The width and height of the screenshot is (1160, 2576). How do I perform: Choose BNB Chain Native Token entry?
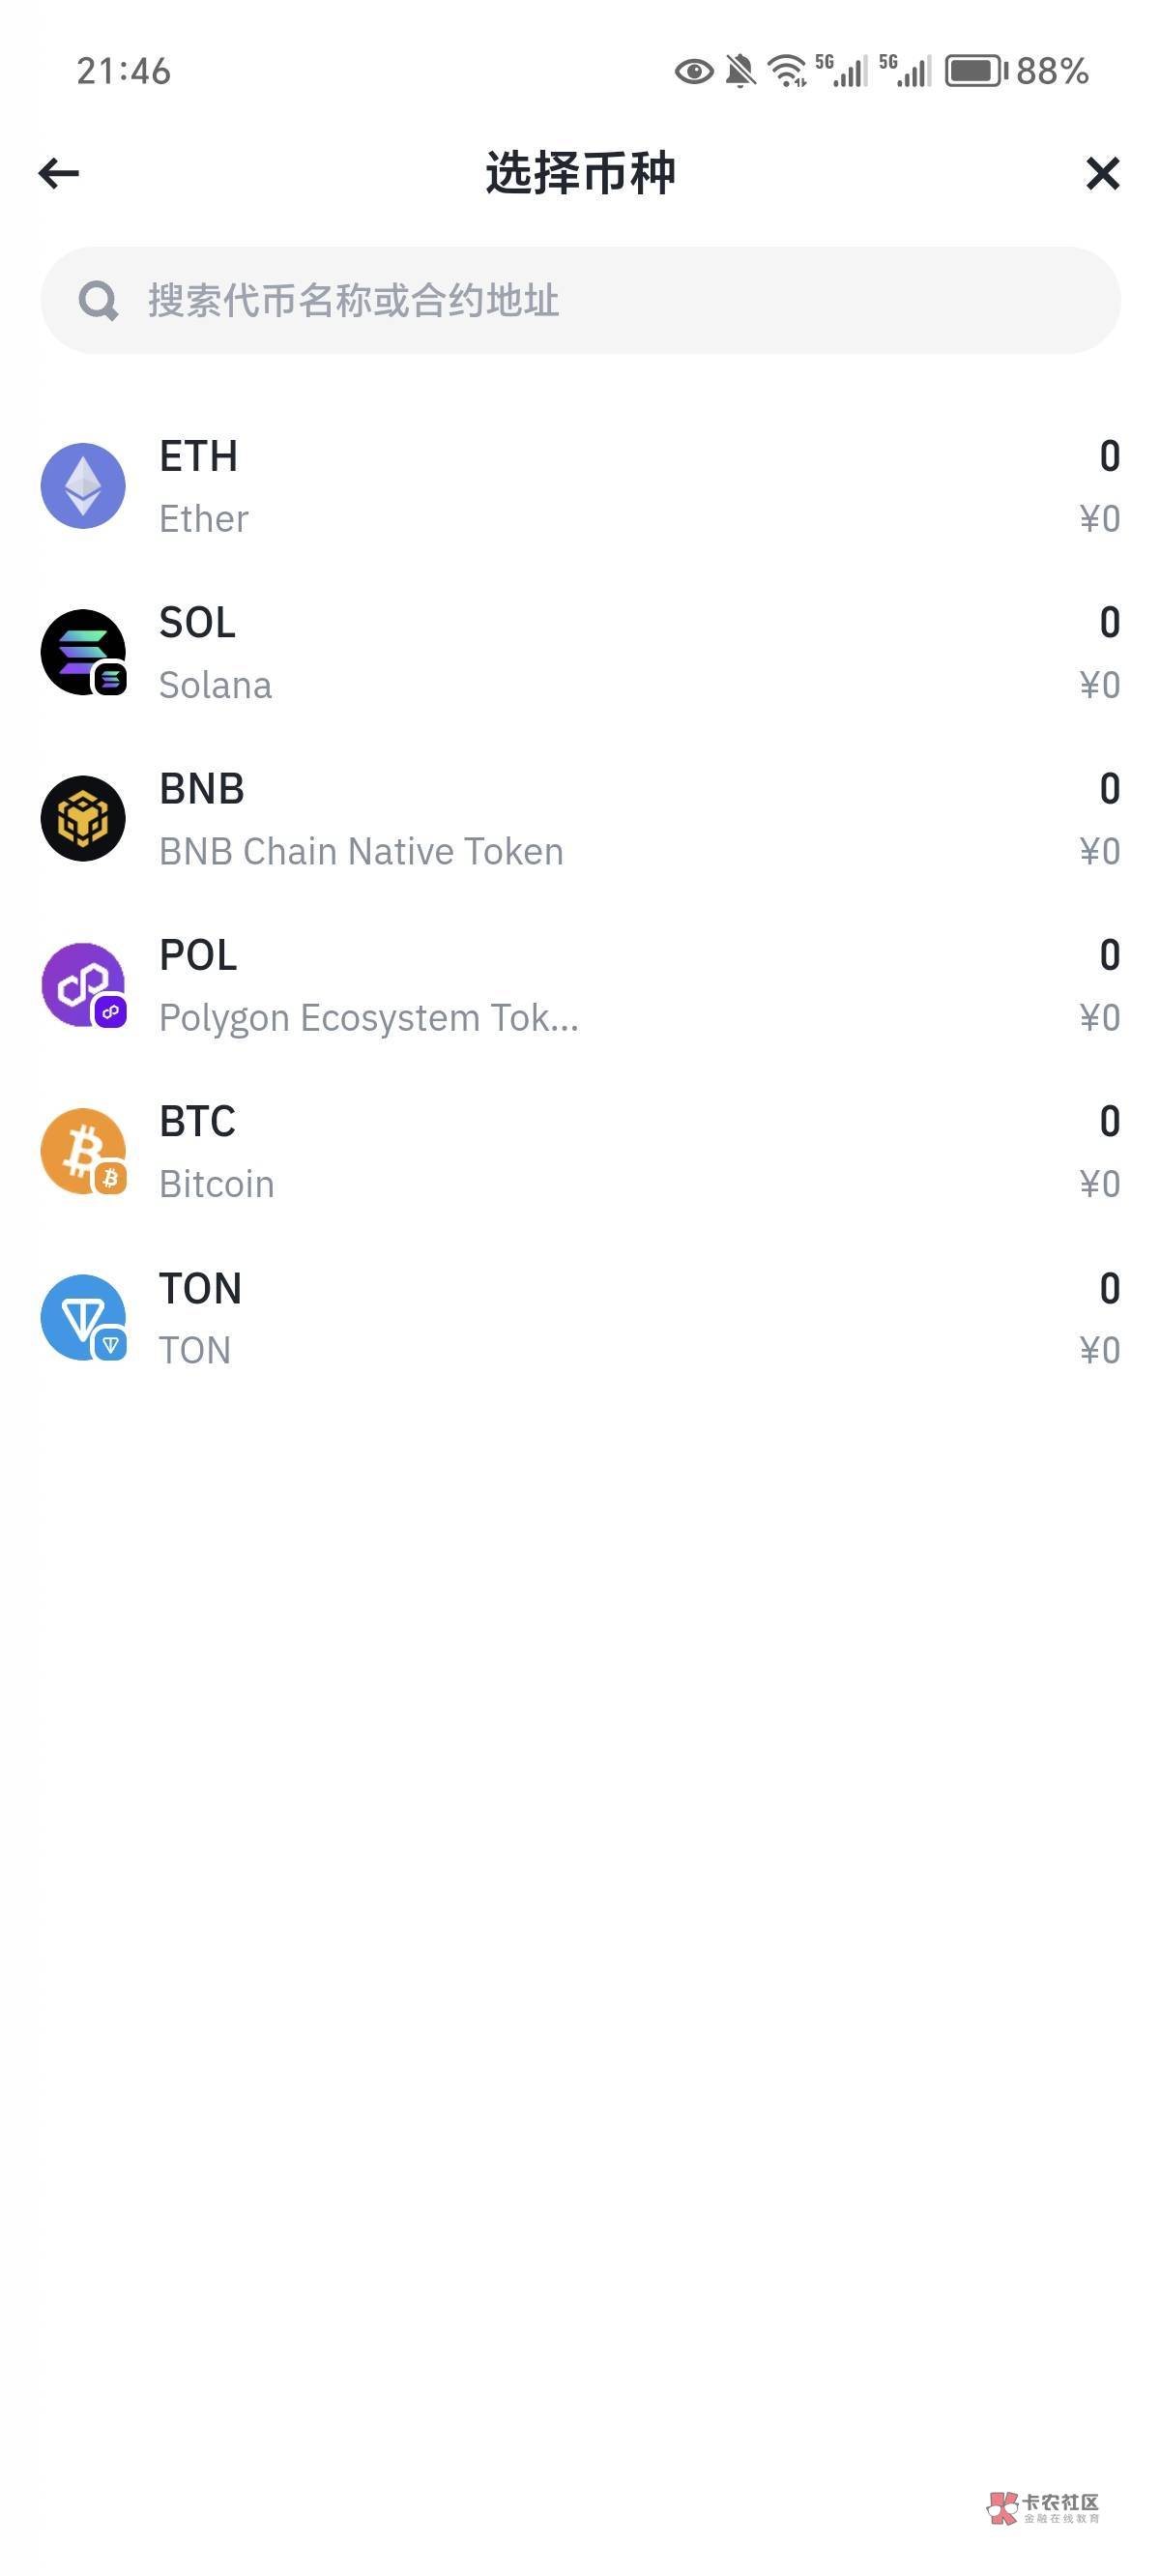pyautogui.click(x=361, y=852)
